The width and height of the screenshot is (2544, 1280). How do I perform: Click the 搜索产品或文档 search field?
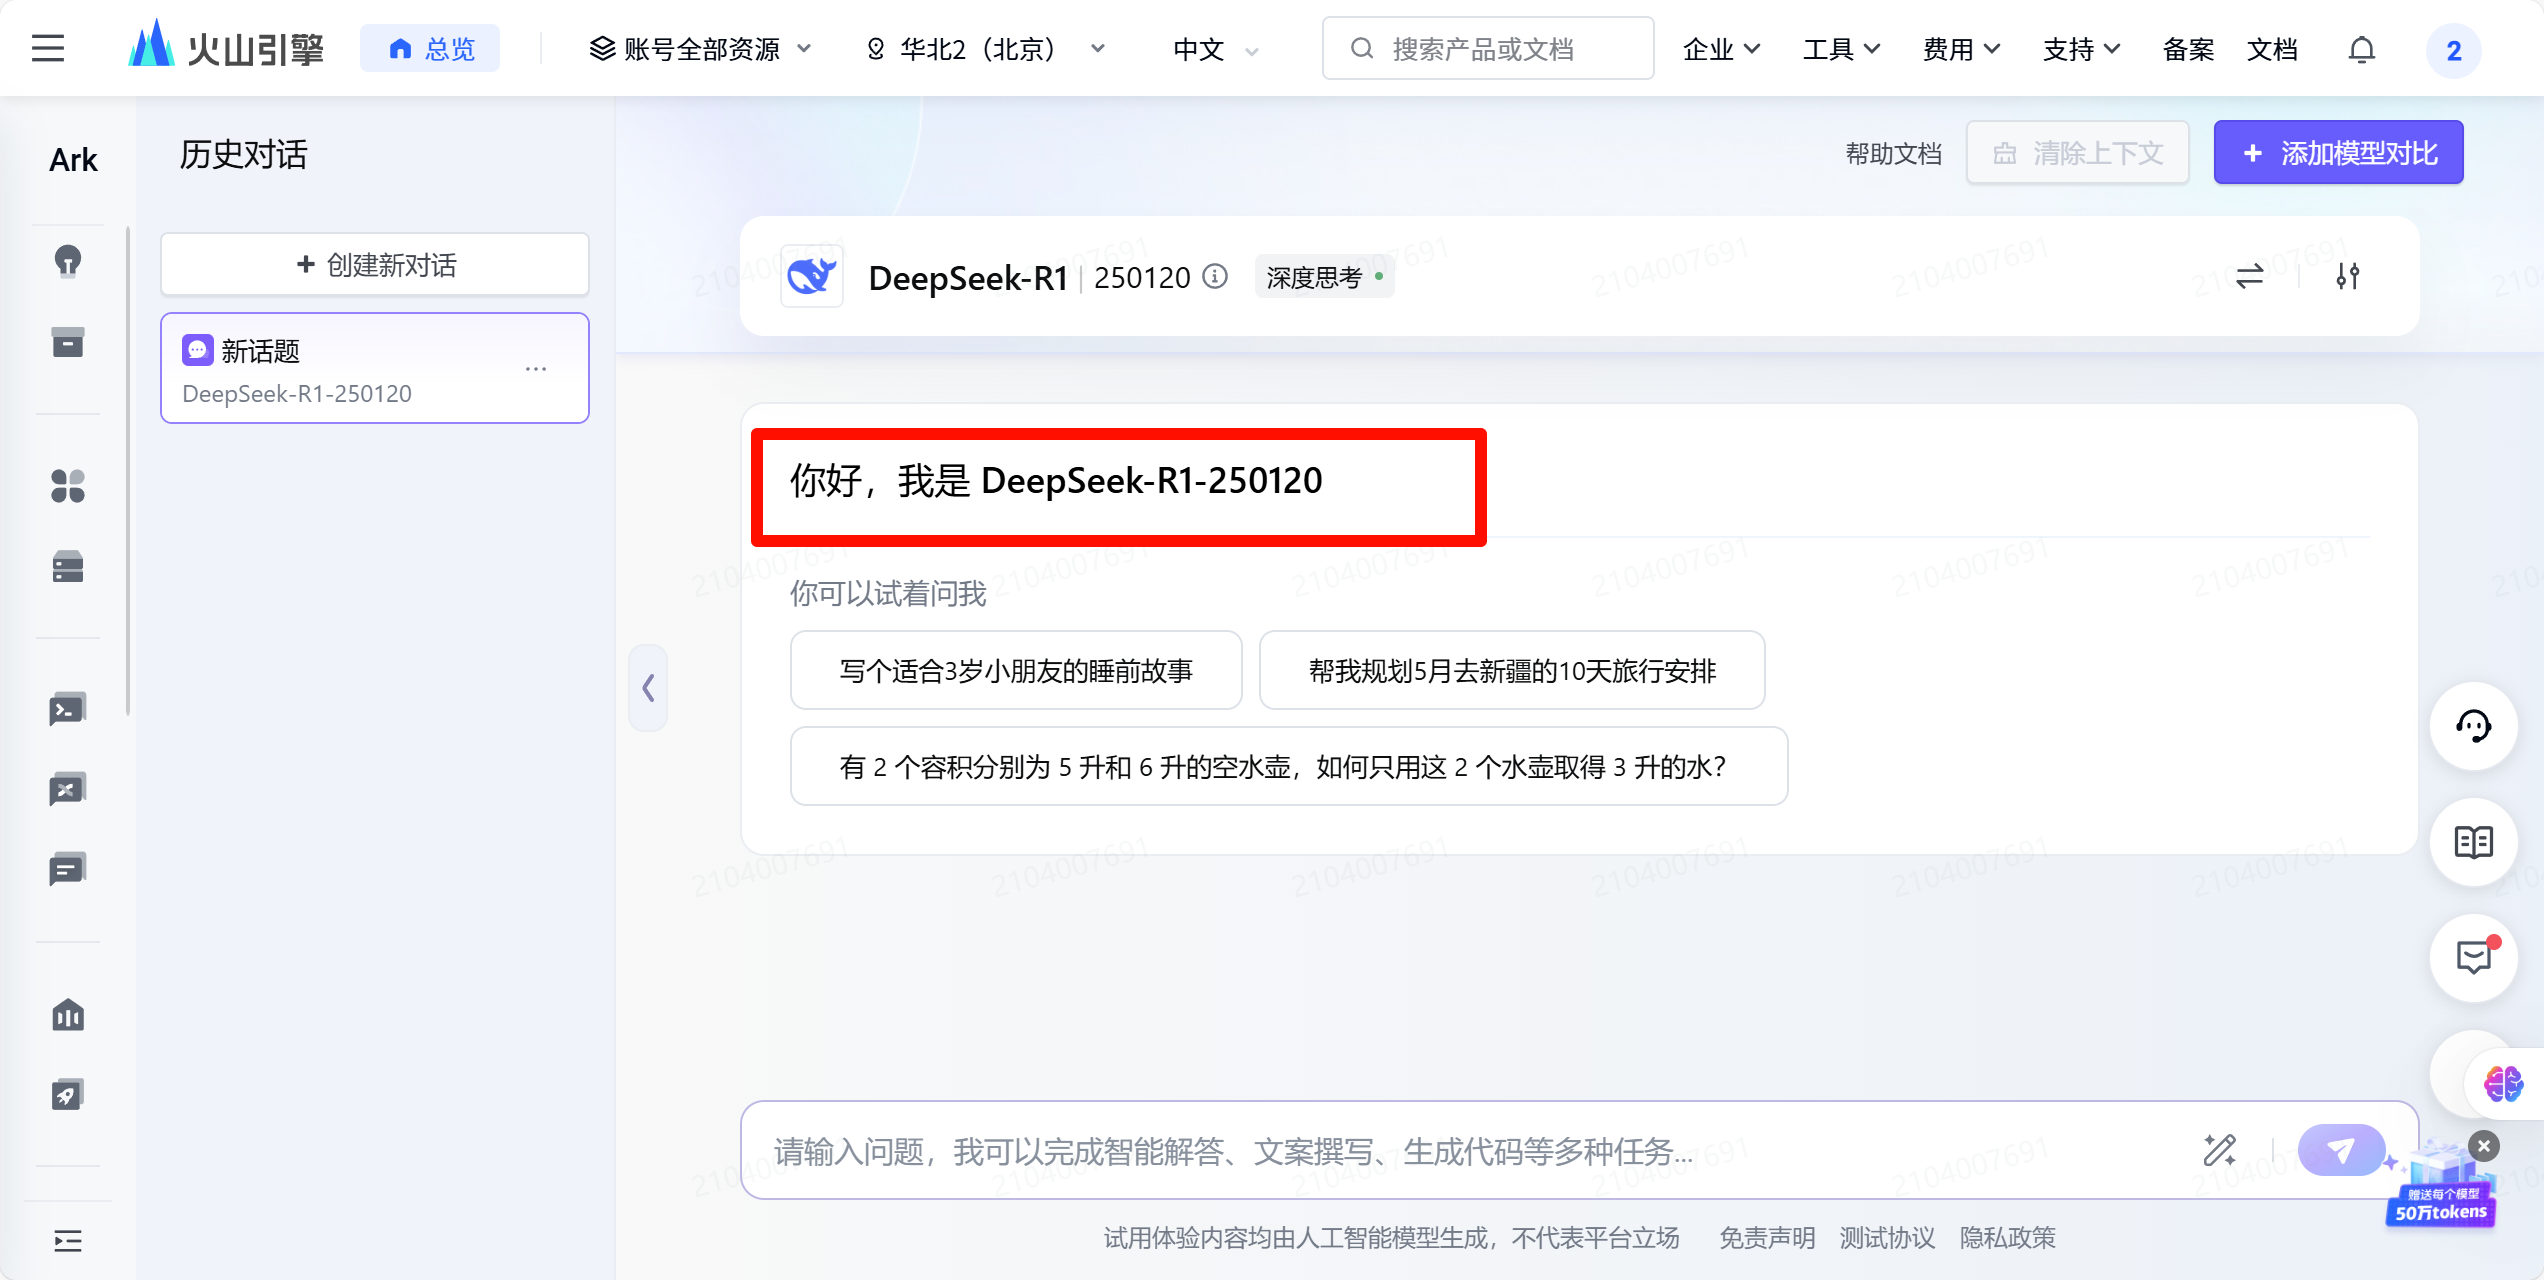pos(1488,49)
